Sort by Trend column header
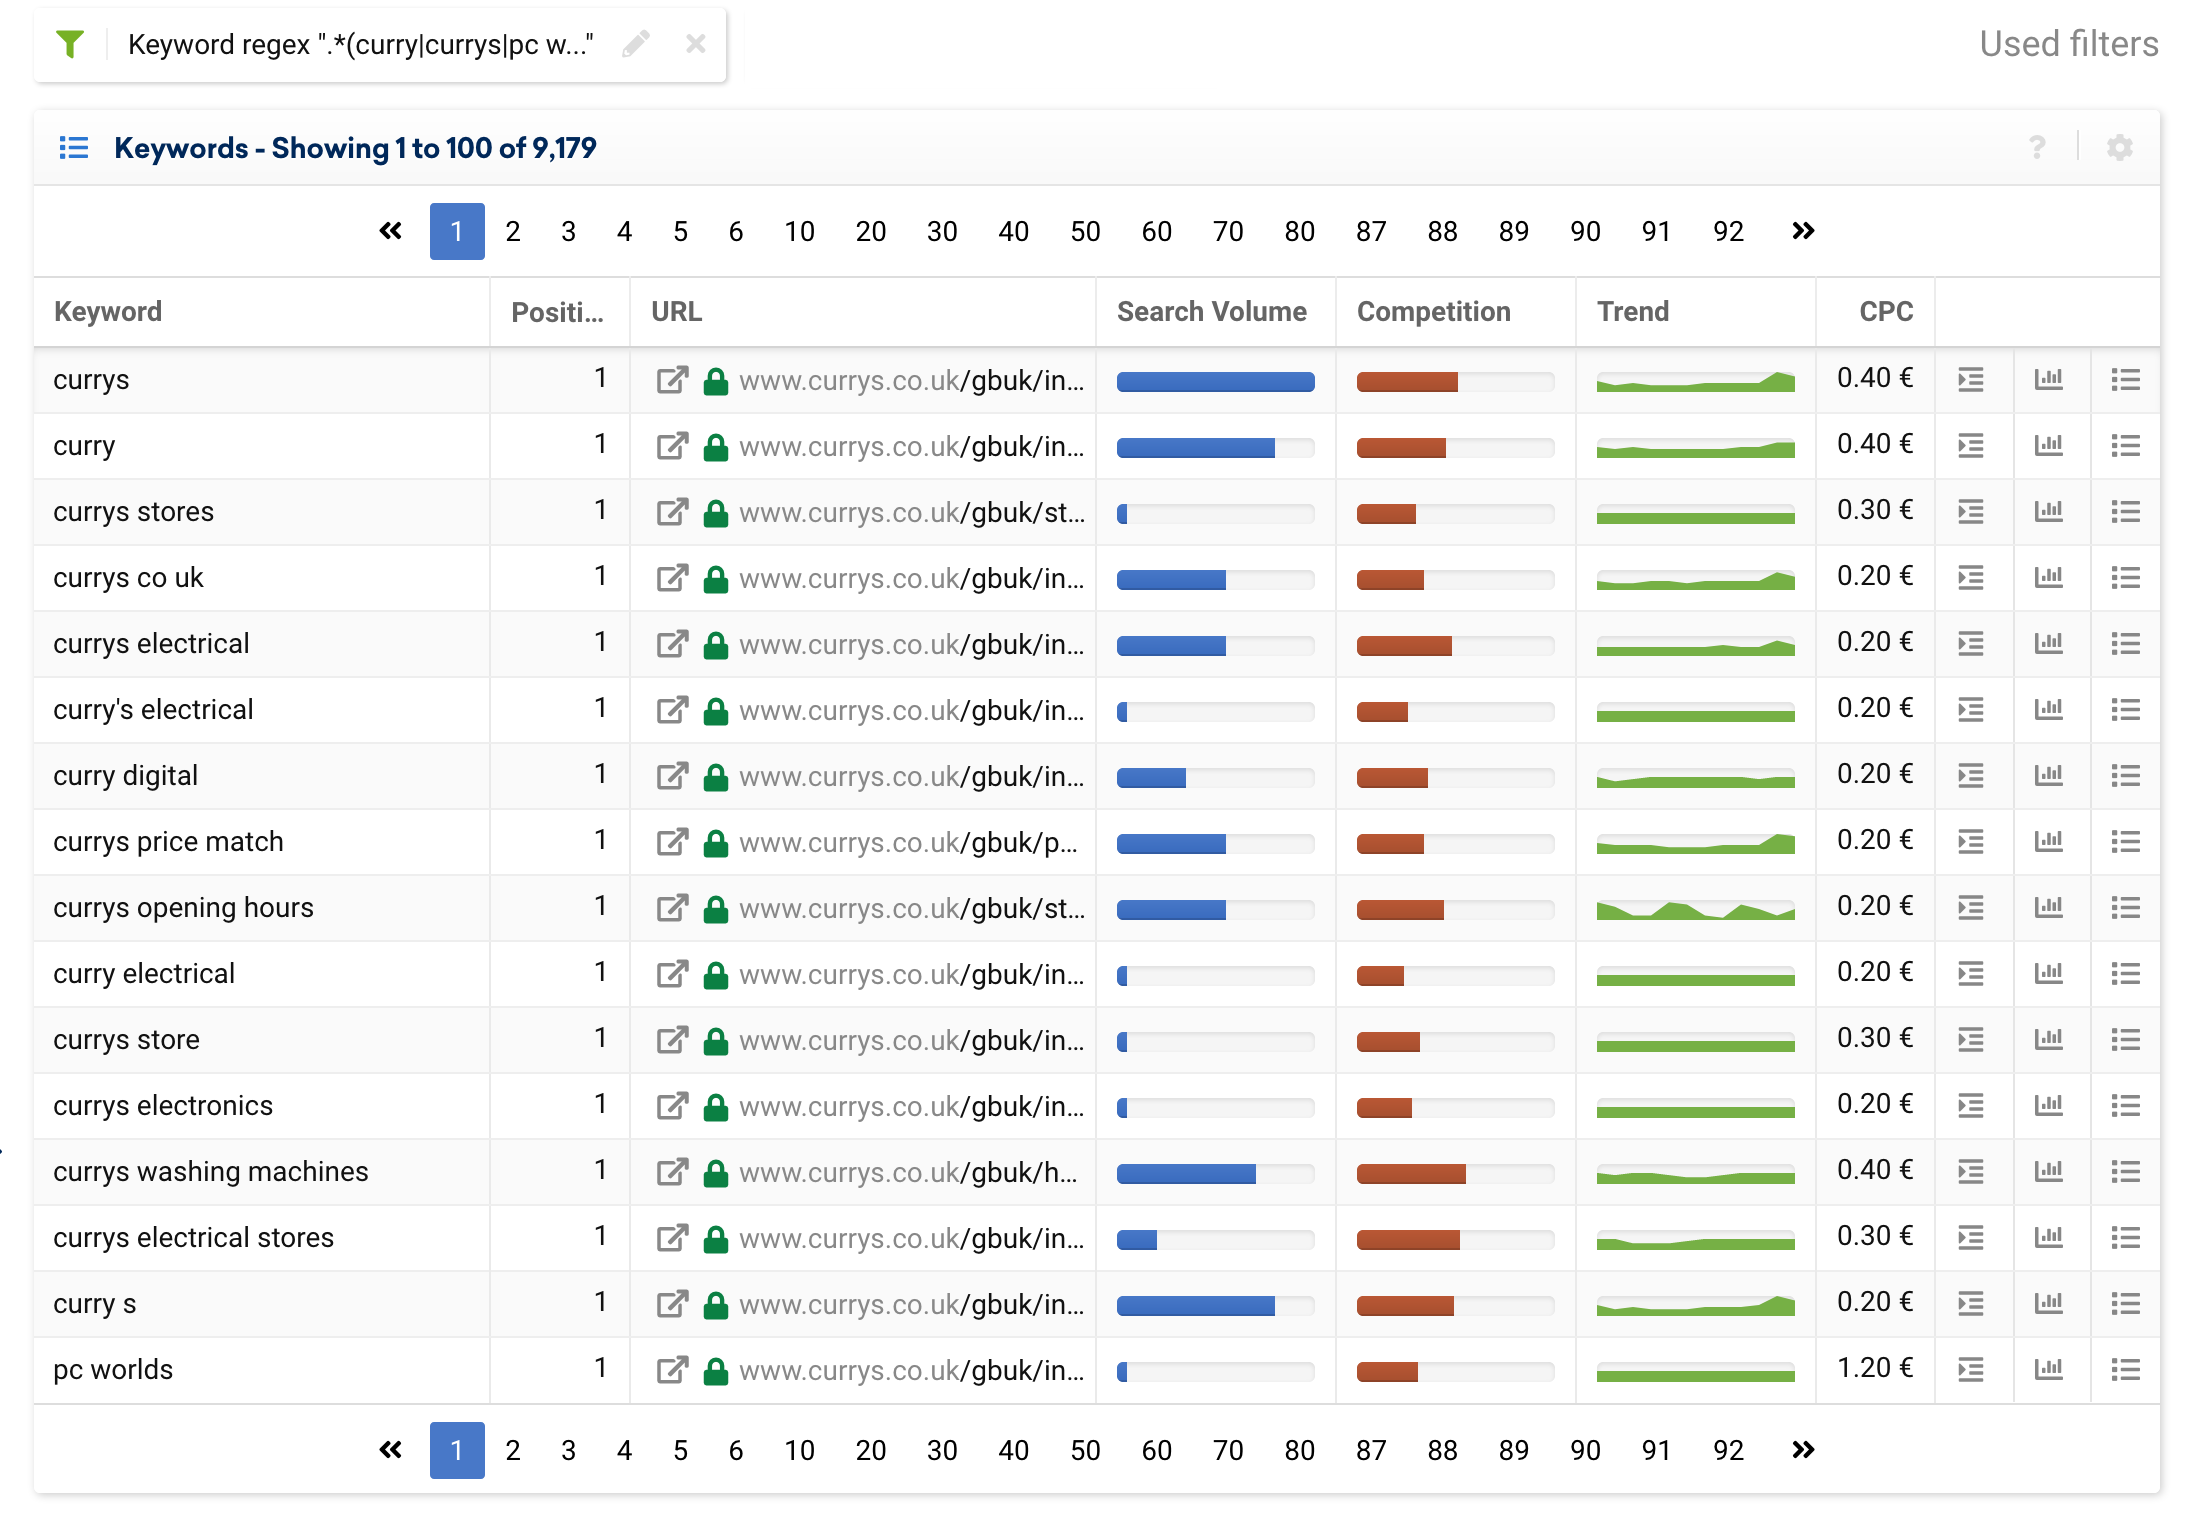 1633,312
